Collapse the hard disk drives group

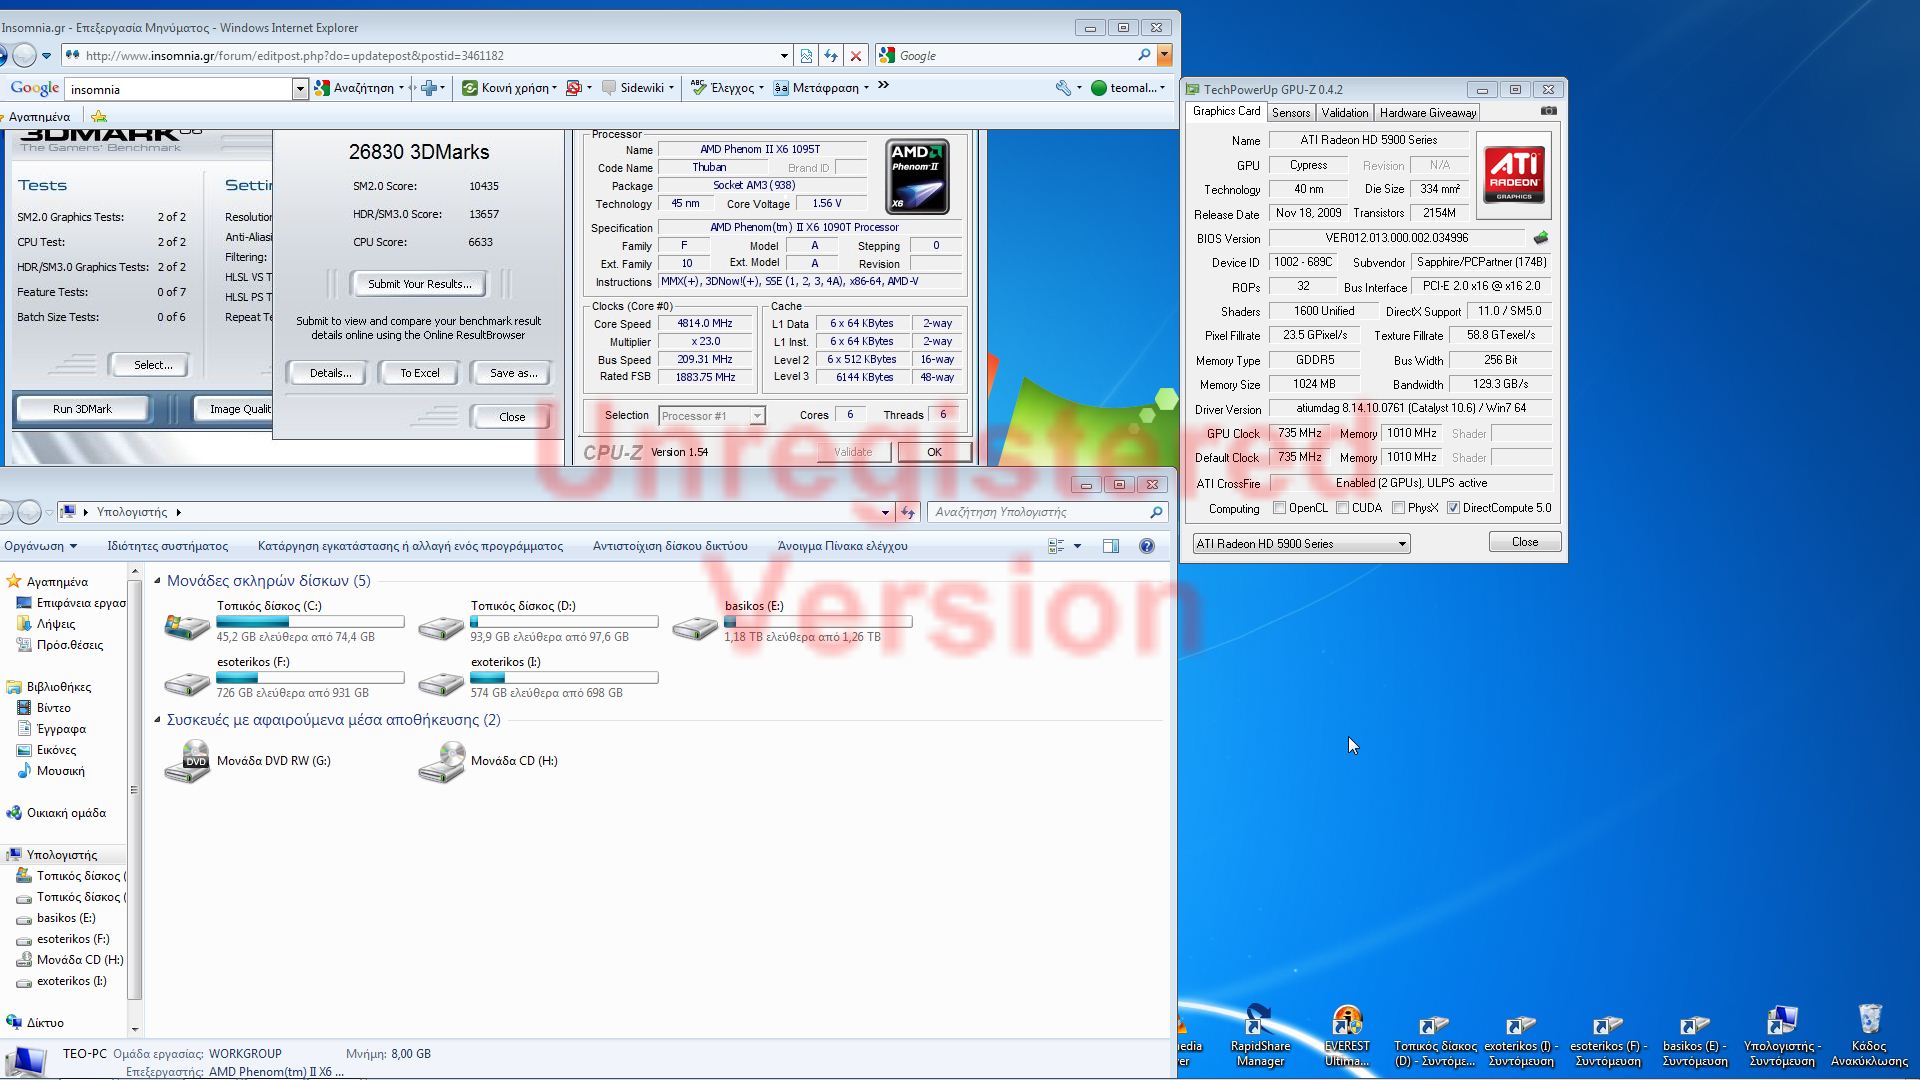[x=158, y=581]
